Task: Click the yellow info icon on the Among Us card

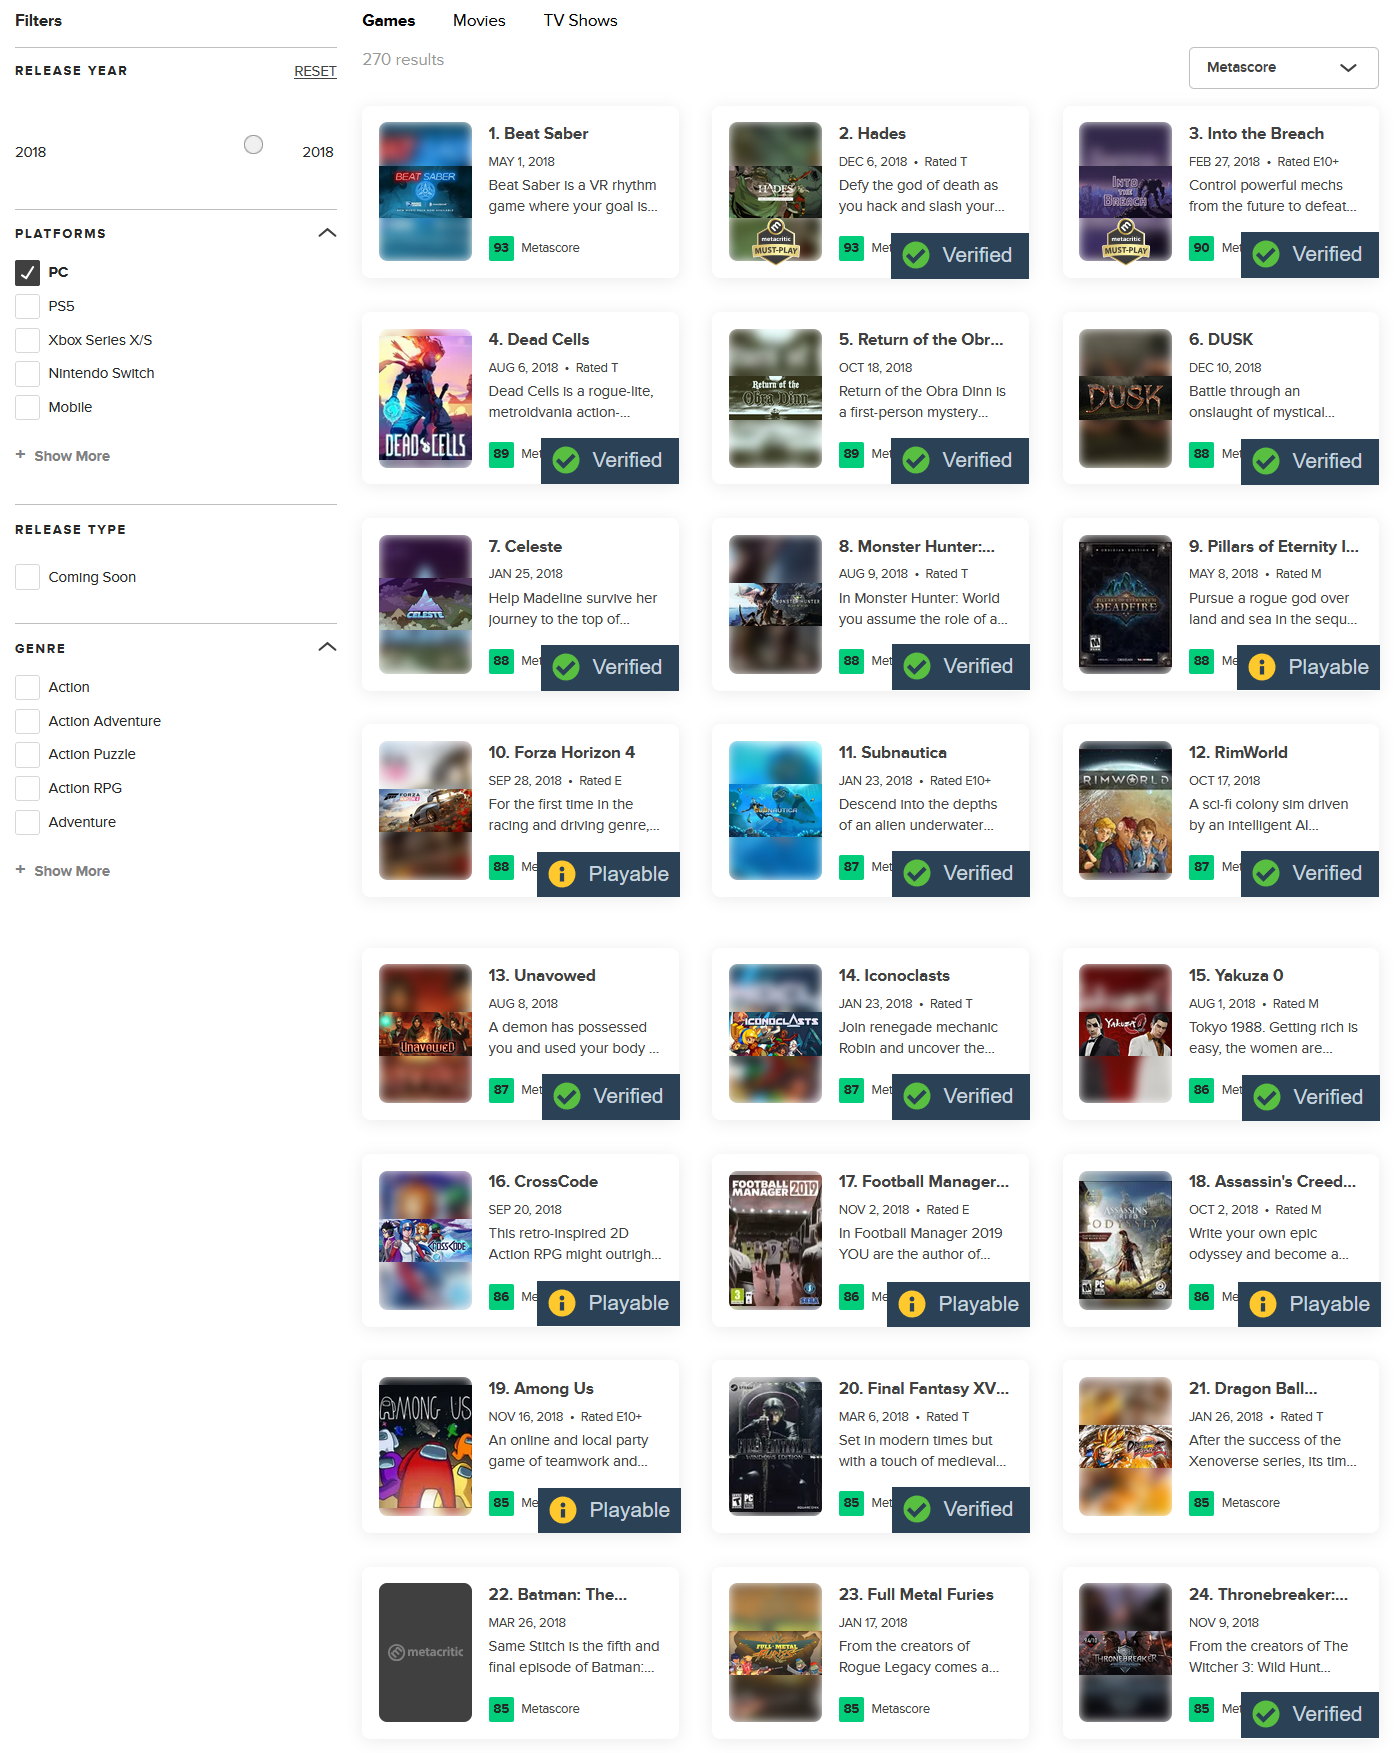Action: pos(563,1510)
